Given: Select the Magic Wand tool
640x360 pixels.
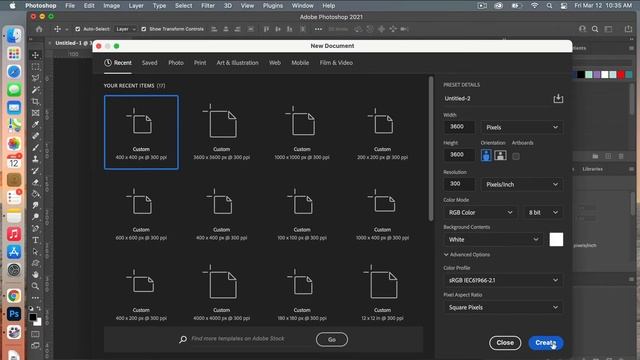Looking at the screenshot, I should coord(36,89).
